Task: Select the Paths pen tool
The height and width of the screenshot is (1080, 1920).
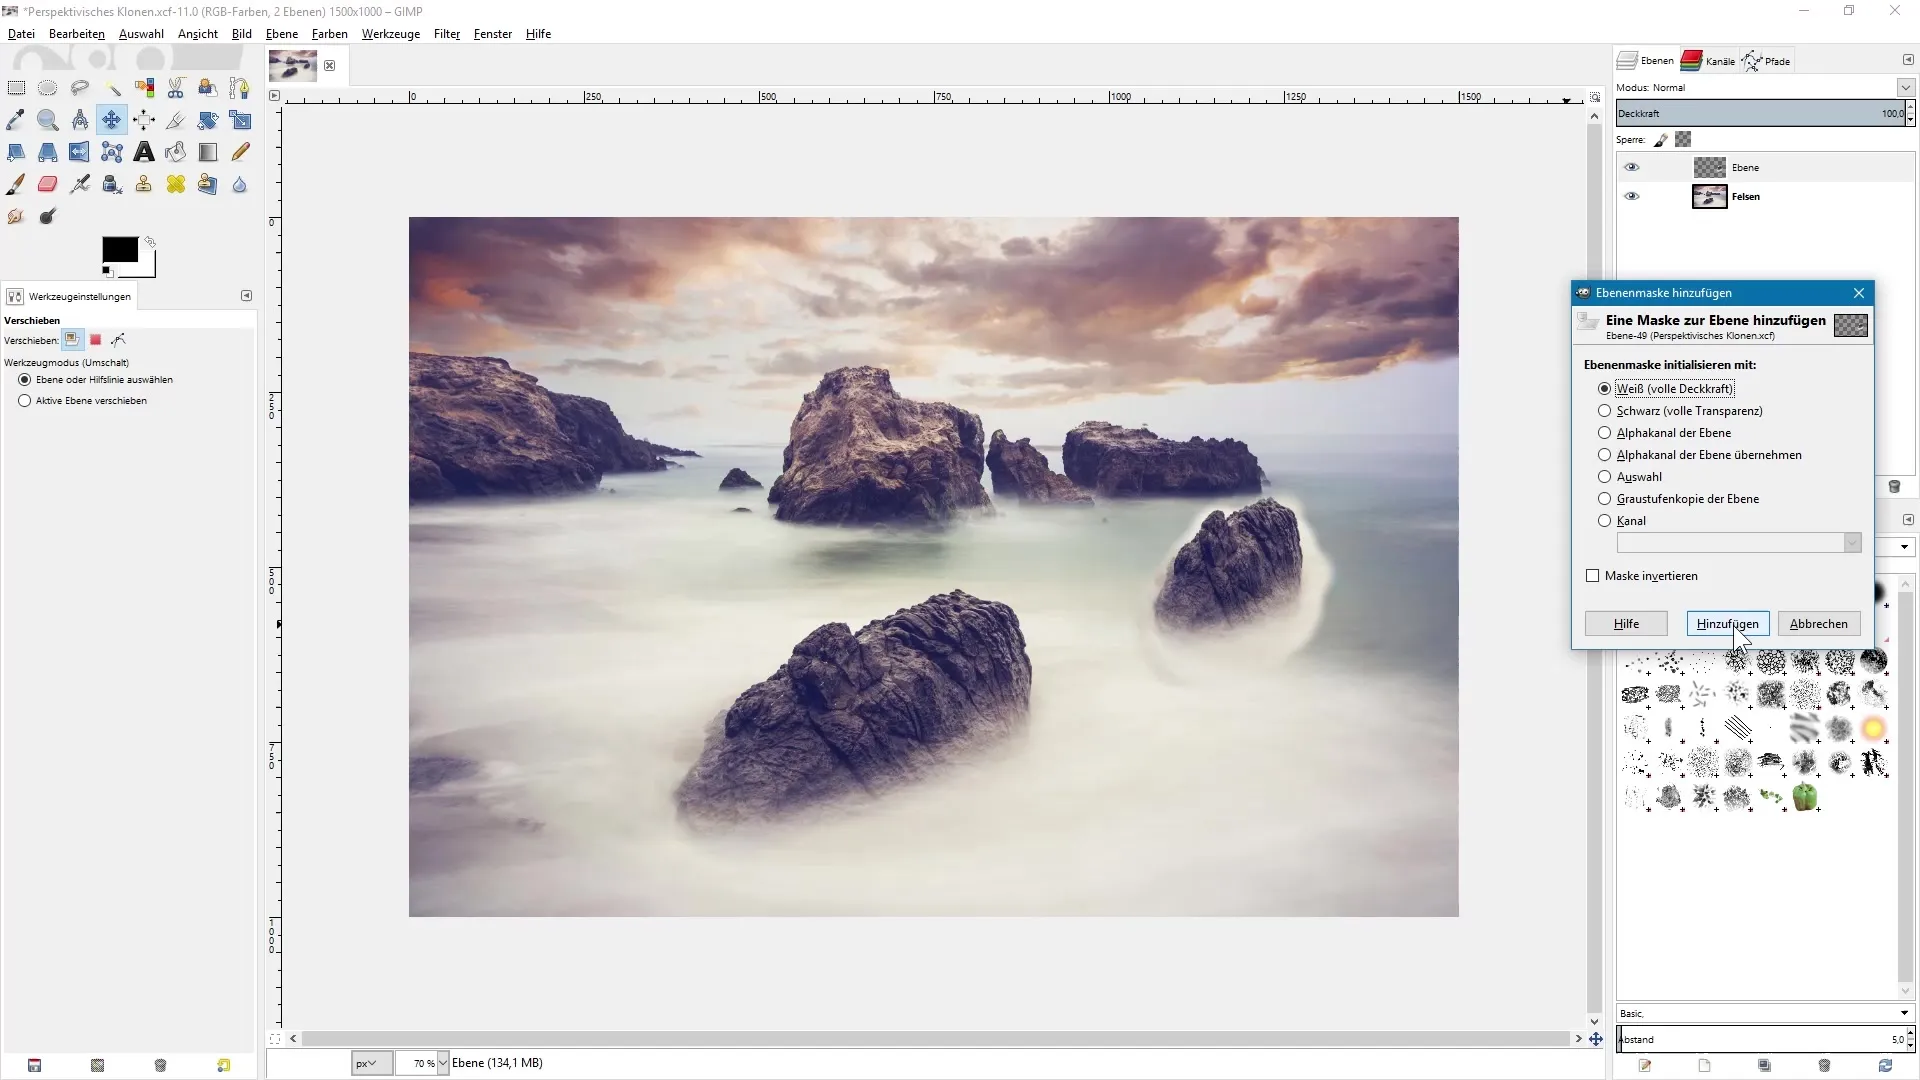Action: (240, 88)
